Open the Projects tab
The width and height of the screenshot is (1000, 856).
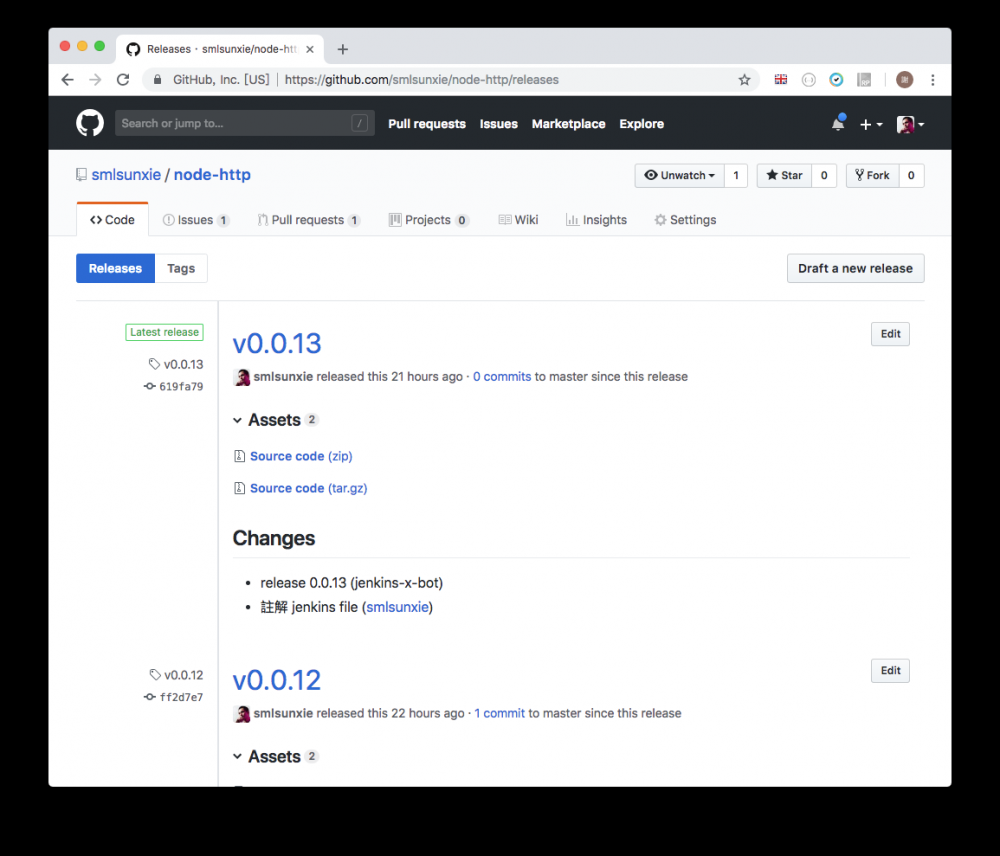point(429,220)
